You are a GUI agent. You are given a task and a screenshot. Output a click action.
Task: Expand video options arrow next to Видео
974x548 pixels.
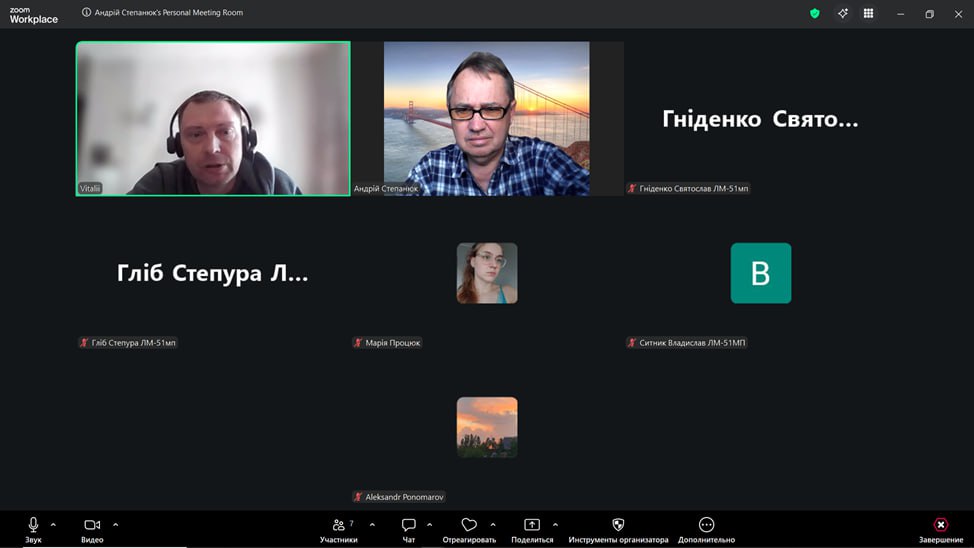116,525
